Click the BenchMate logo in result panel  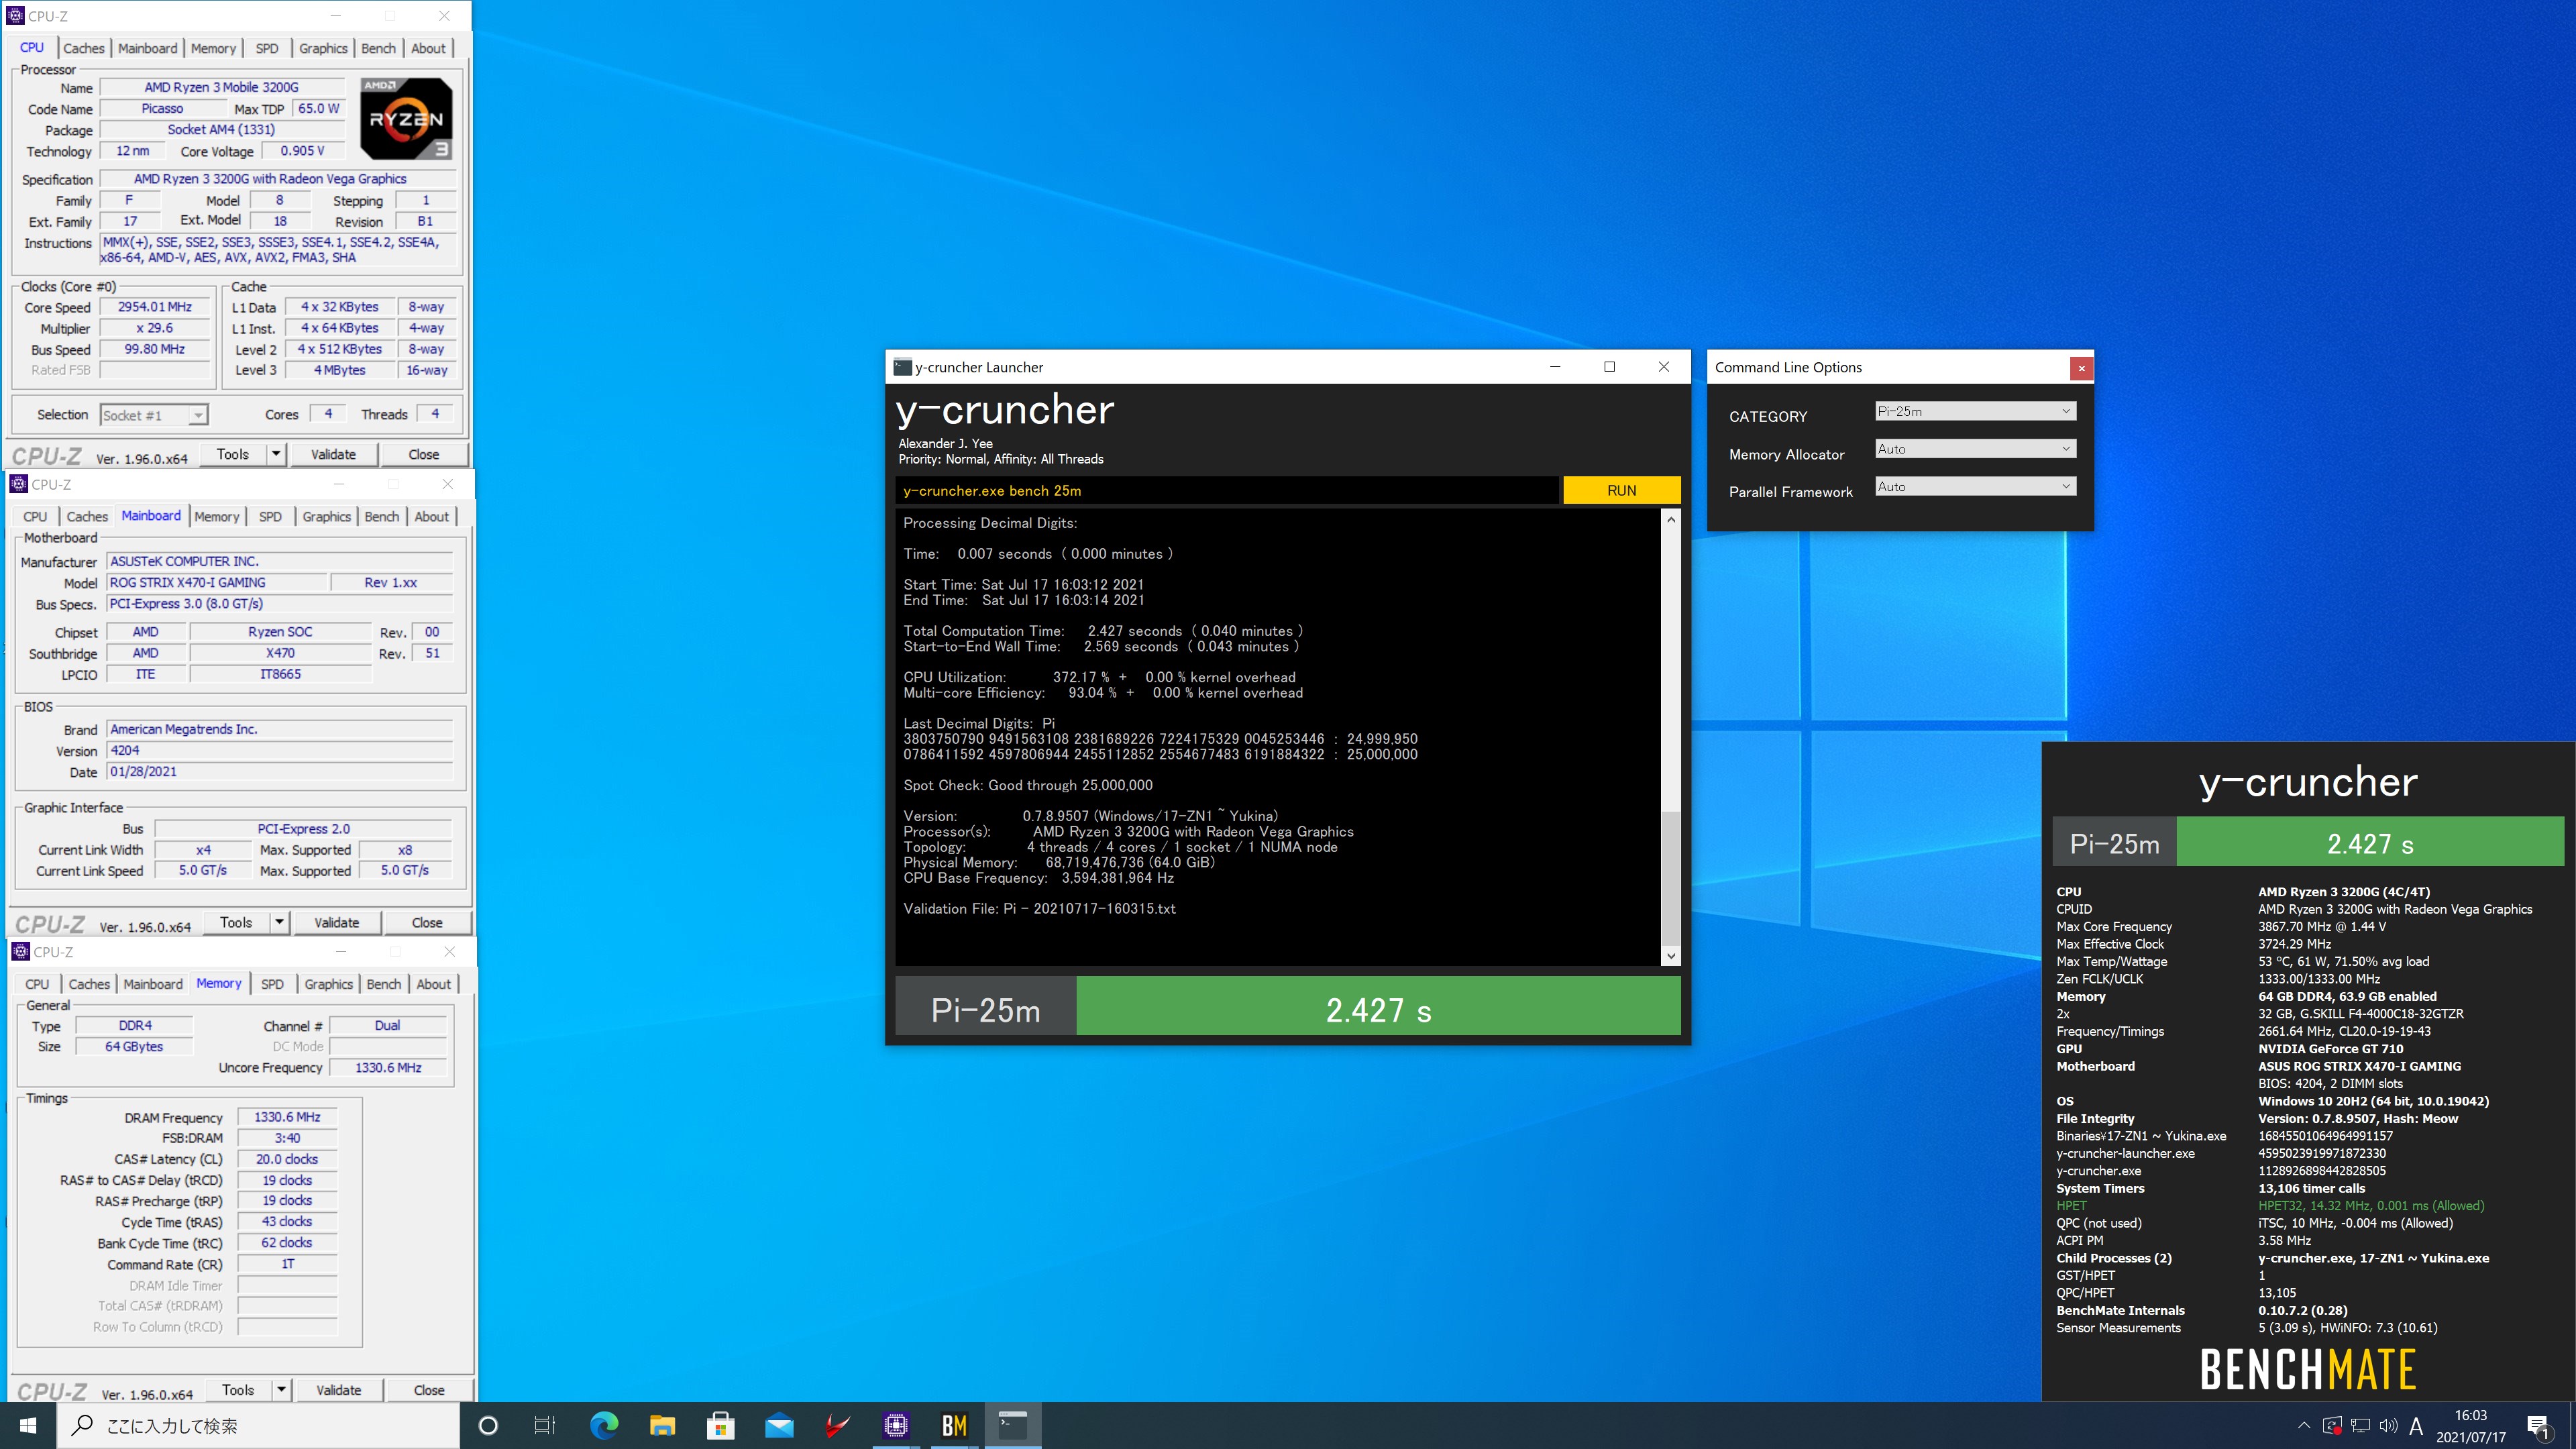(2308, 1369)
